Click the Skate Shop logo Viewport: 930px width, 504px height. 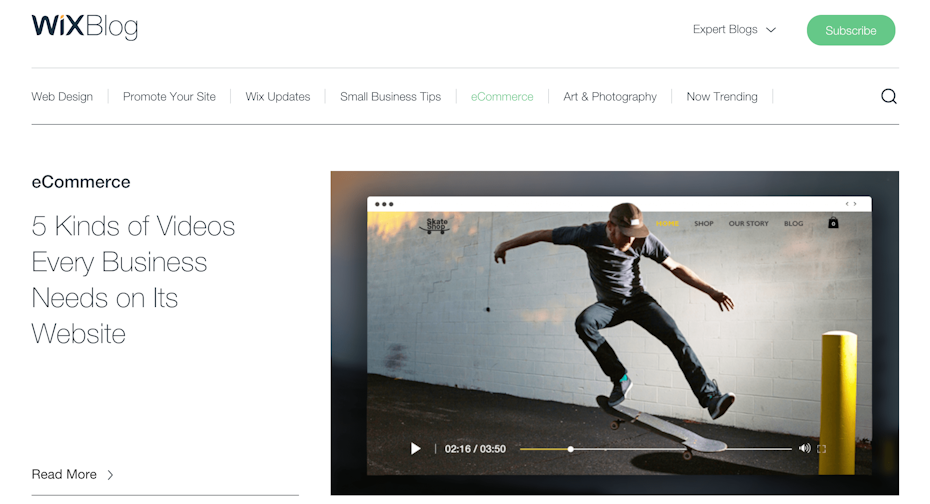coord(437,225)
